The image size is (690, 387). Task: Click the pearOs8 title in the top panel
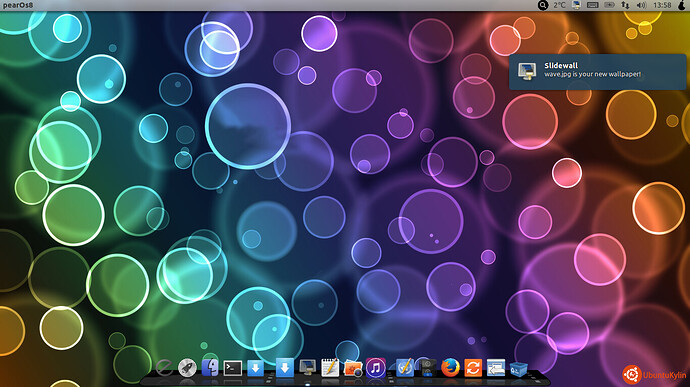18,5
